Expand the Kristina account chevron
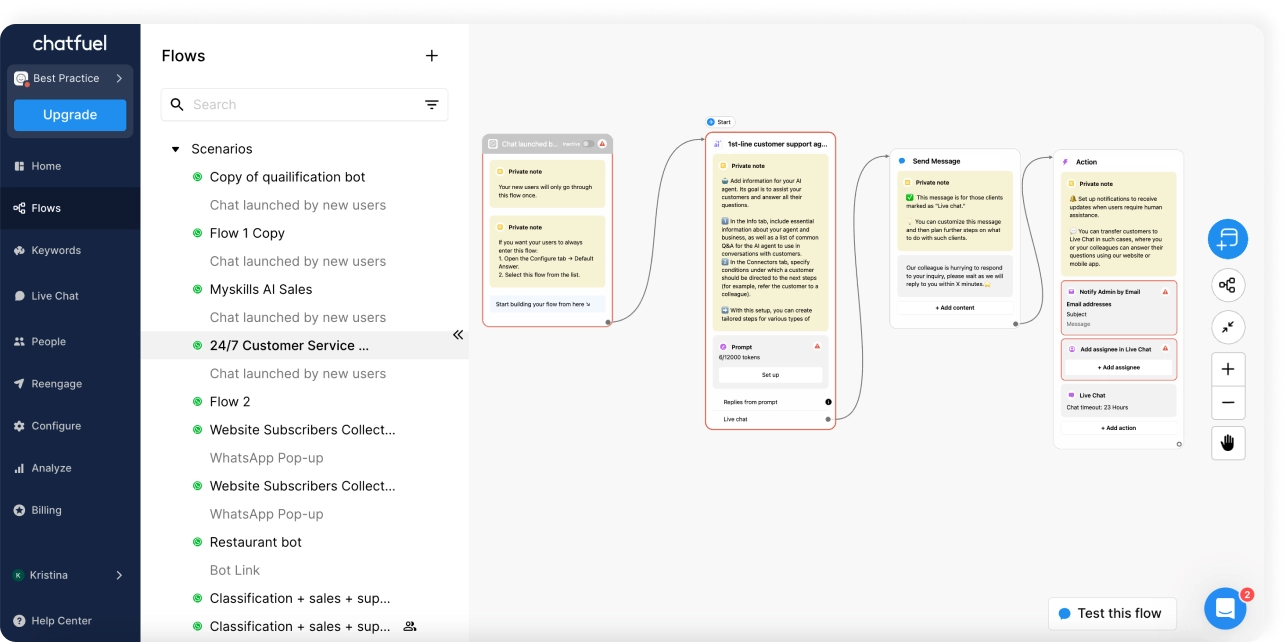The image size is (1288, 642). [118, 575]
